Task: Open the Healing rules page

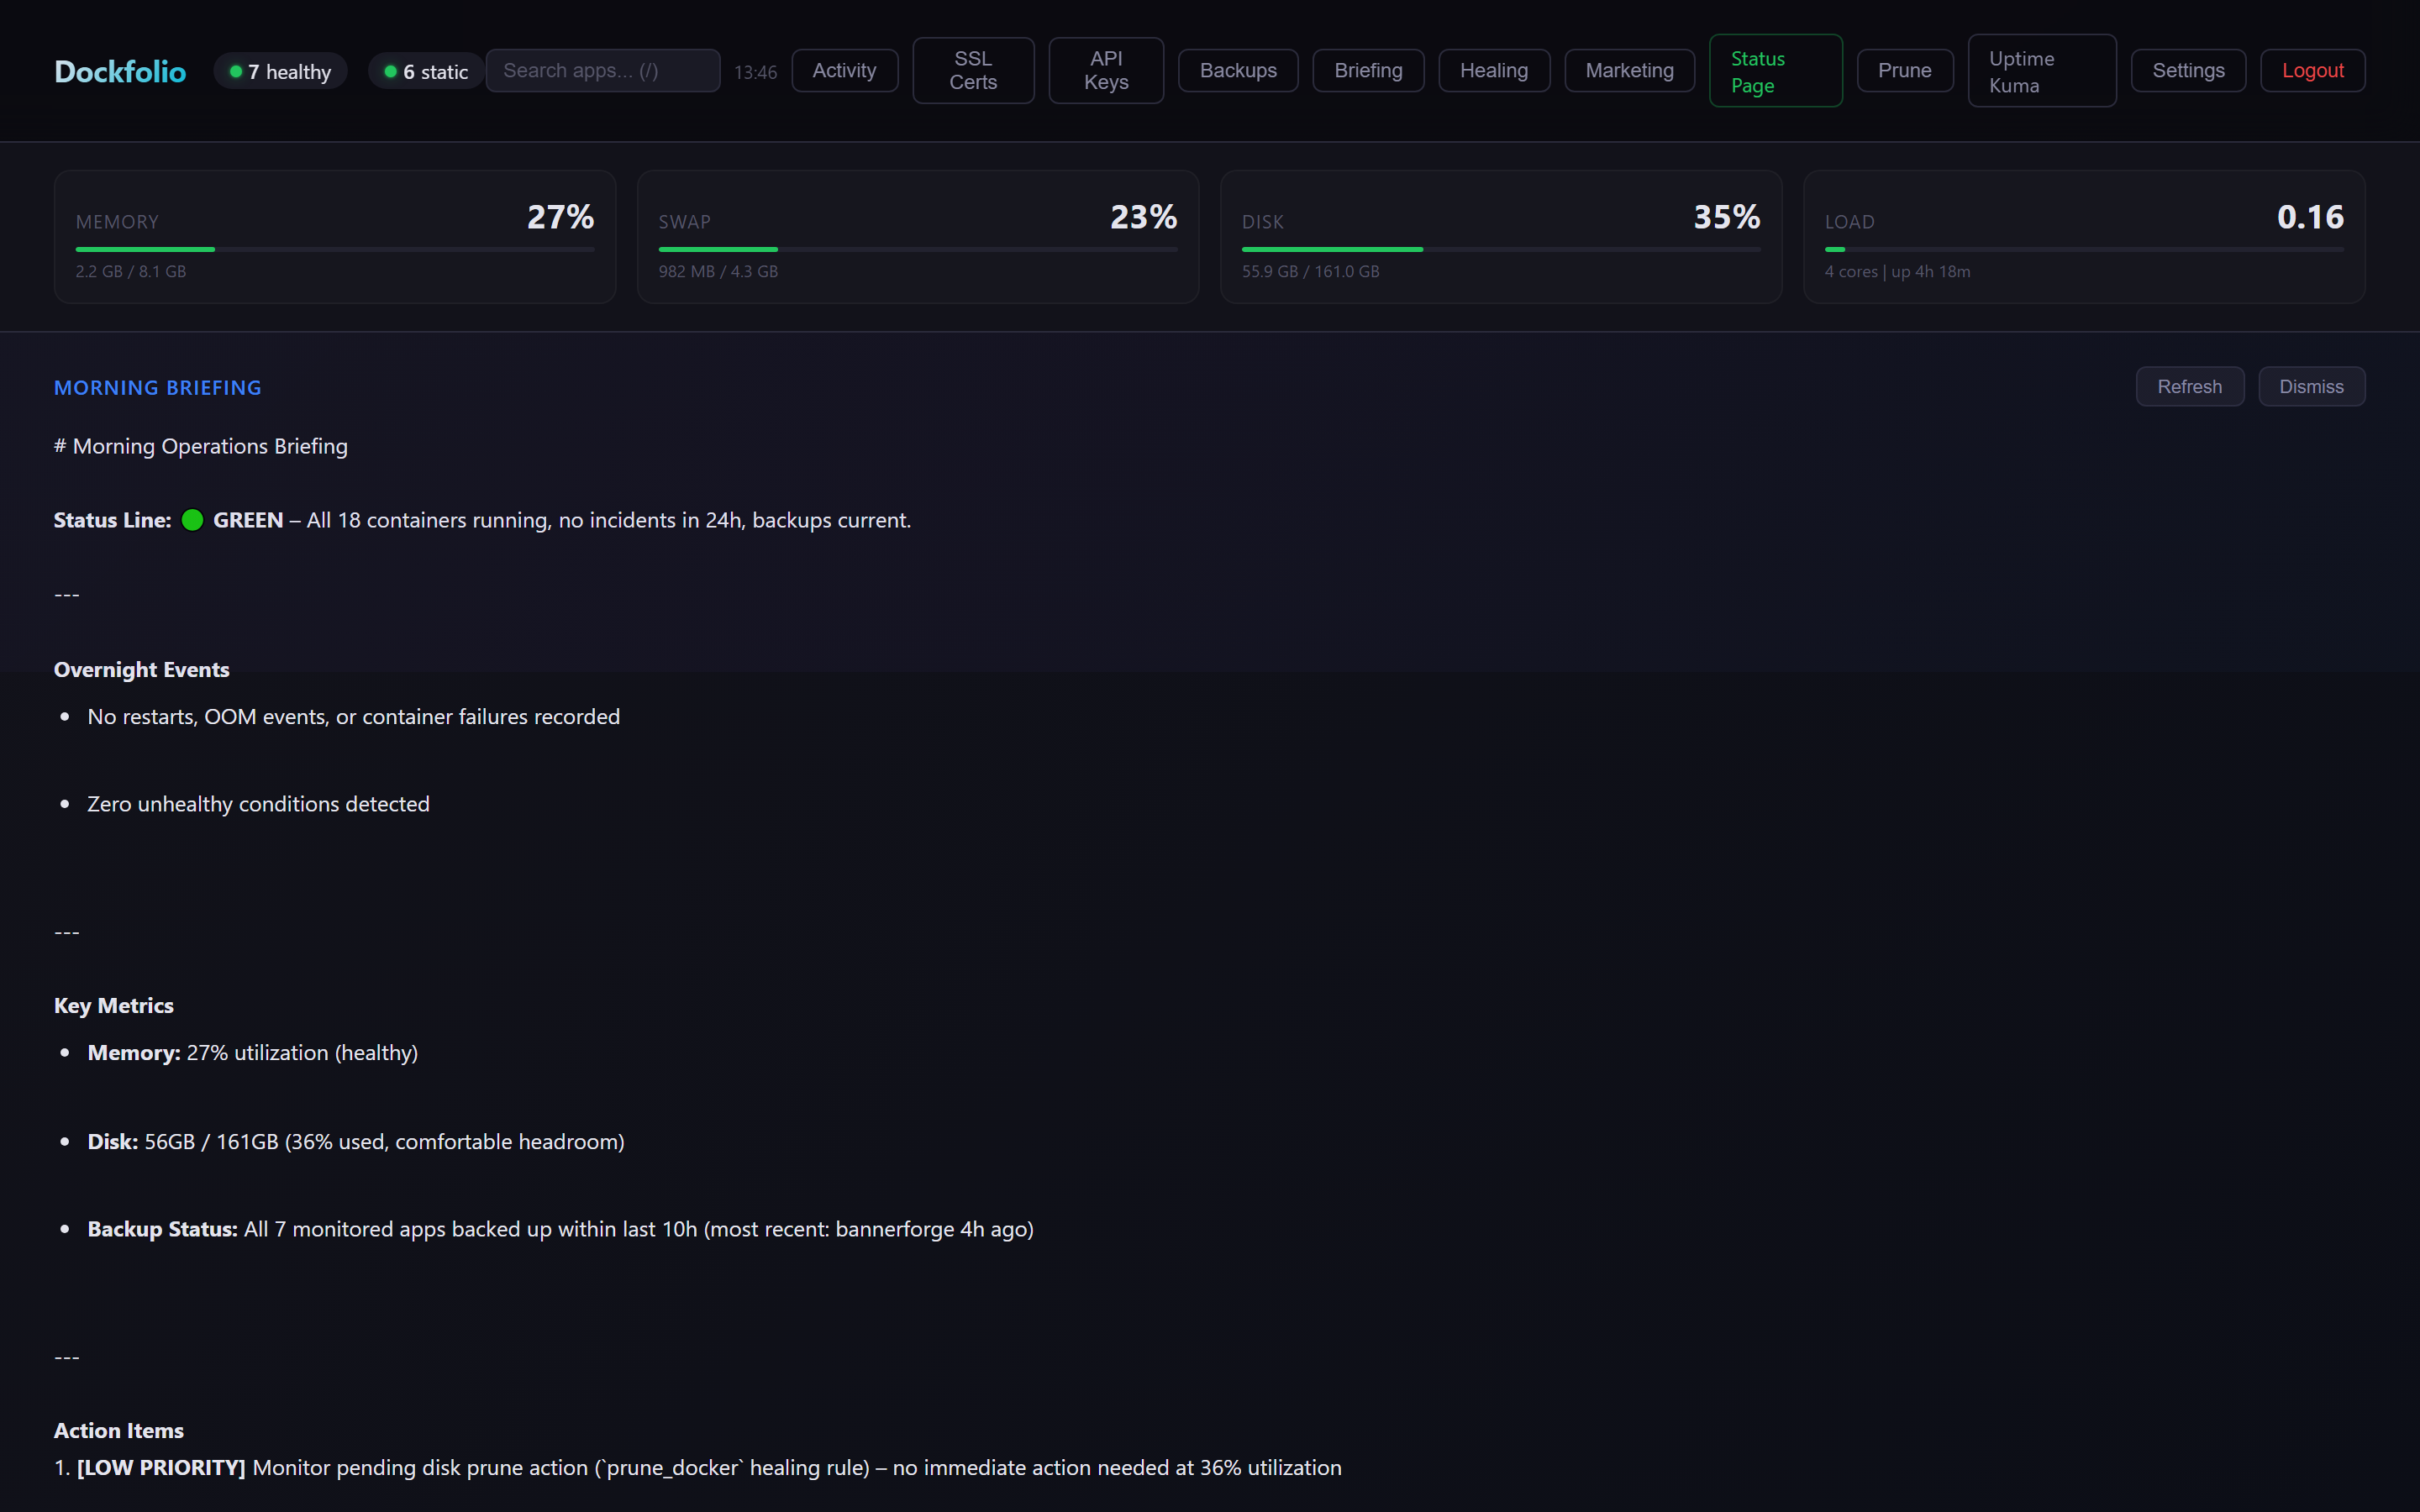Action: coord(1493,71)
